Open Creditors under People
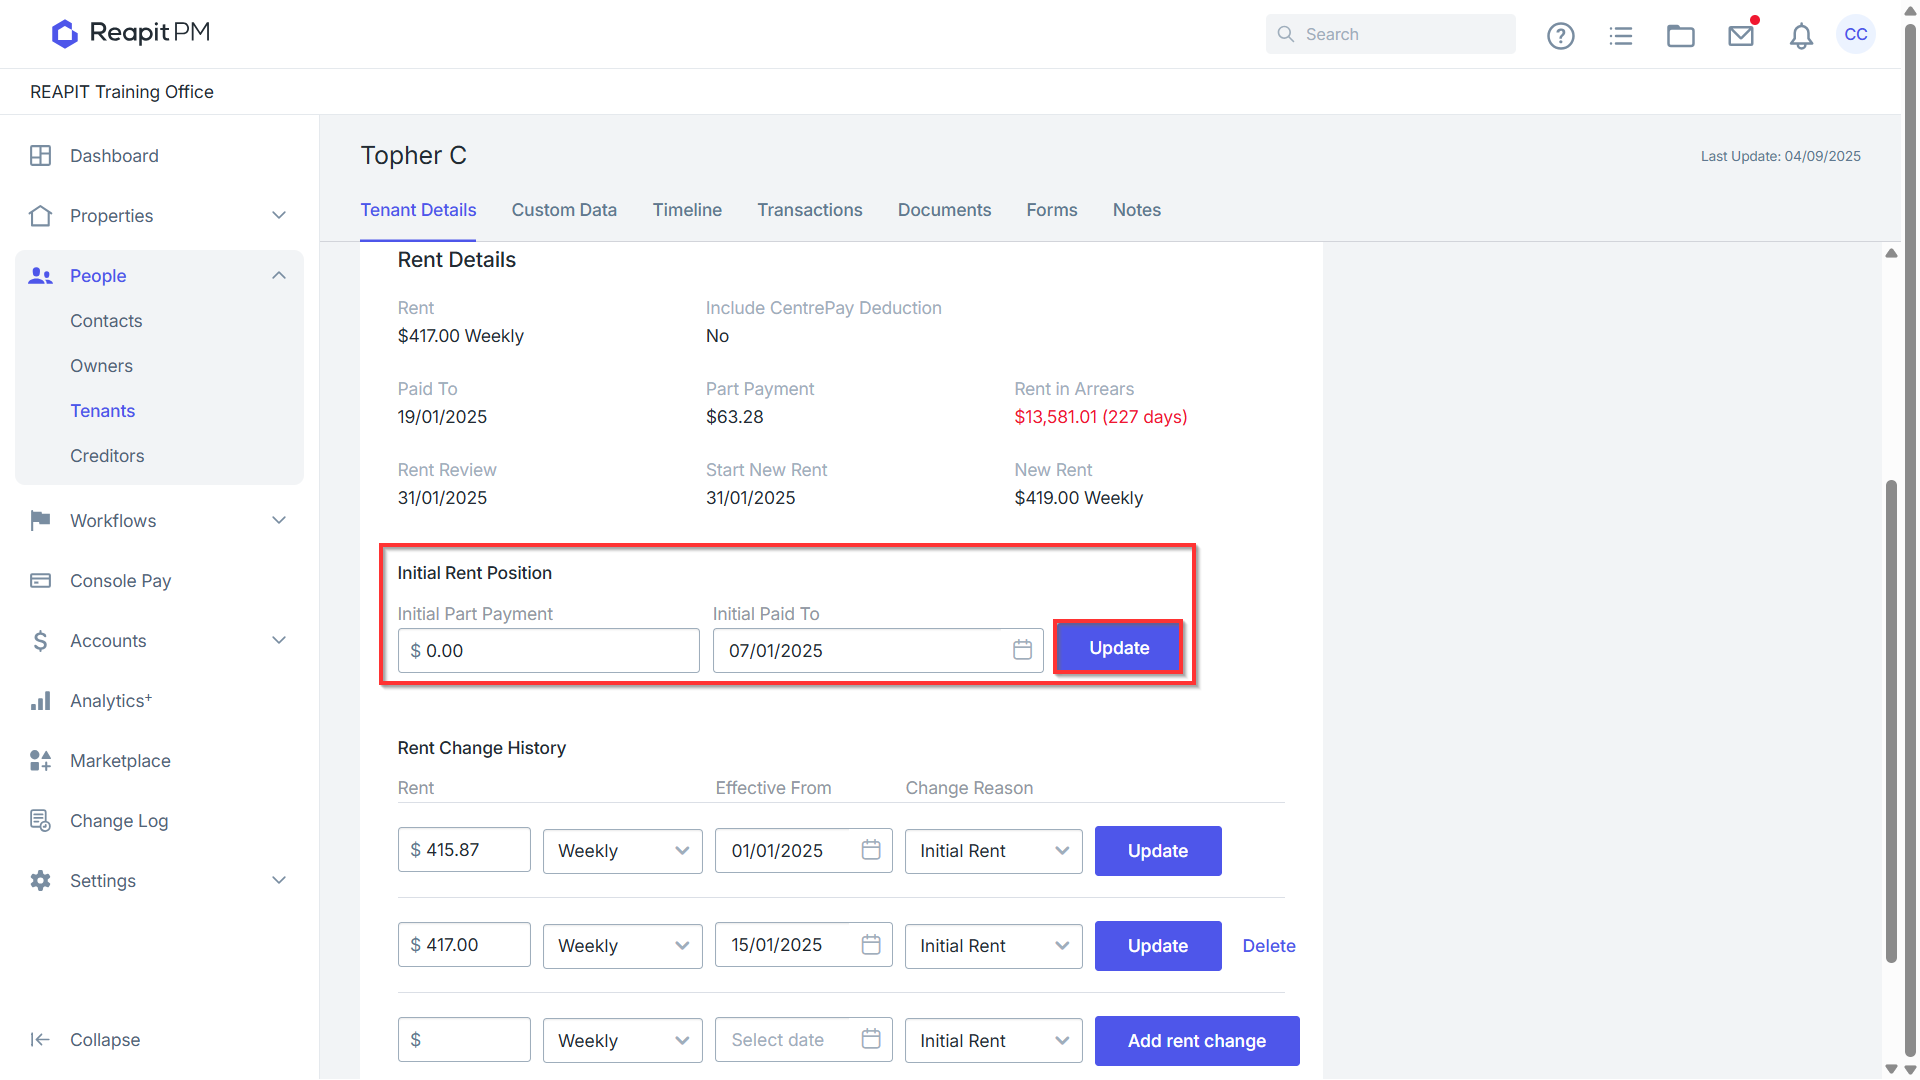 pyautogui.click(x=107, y=456)
